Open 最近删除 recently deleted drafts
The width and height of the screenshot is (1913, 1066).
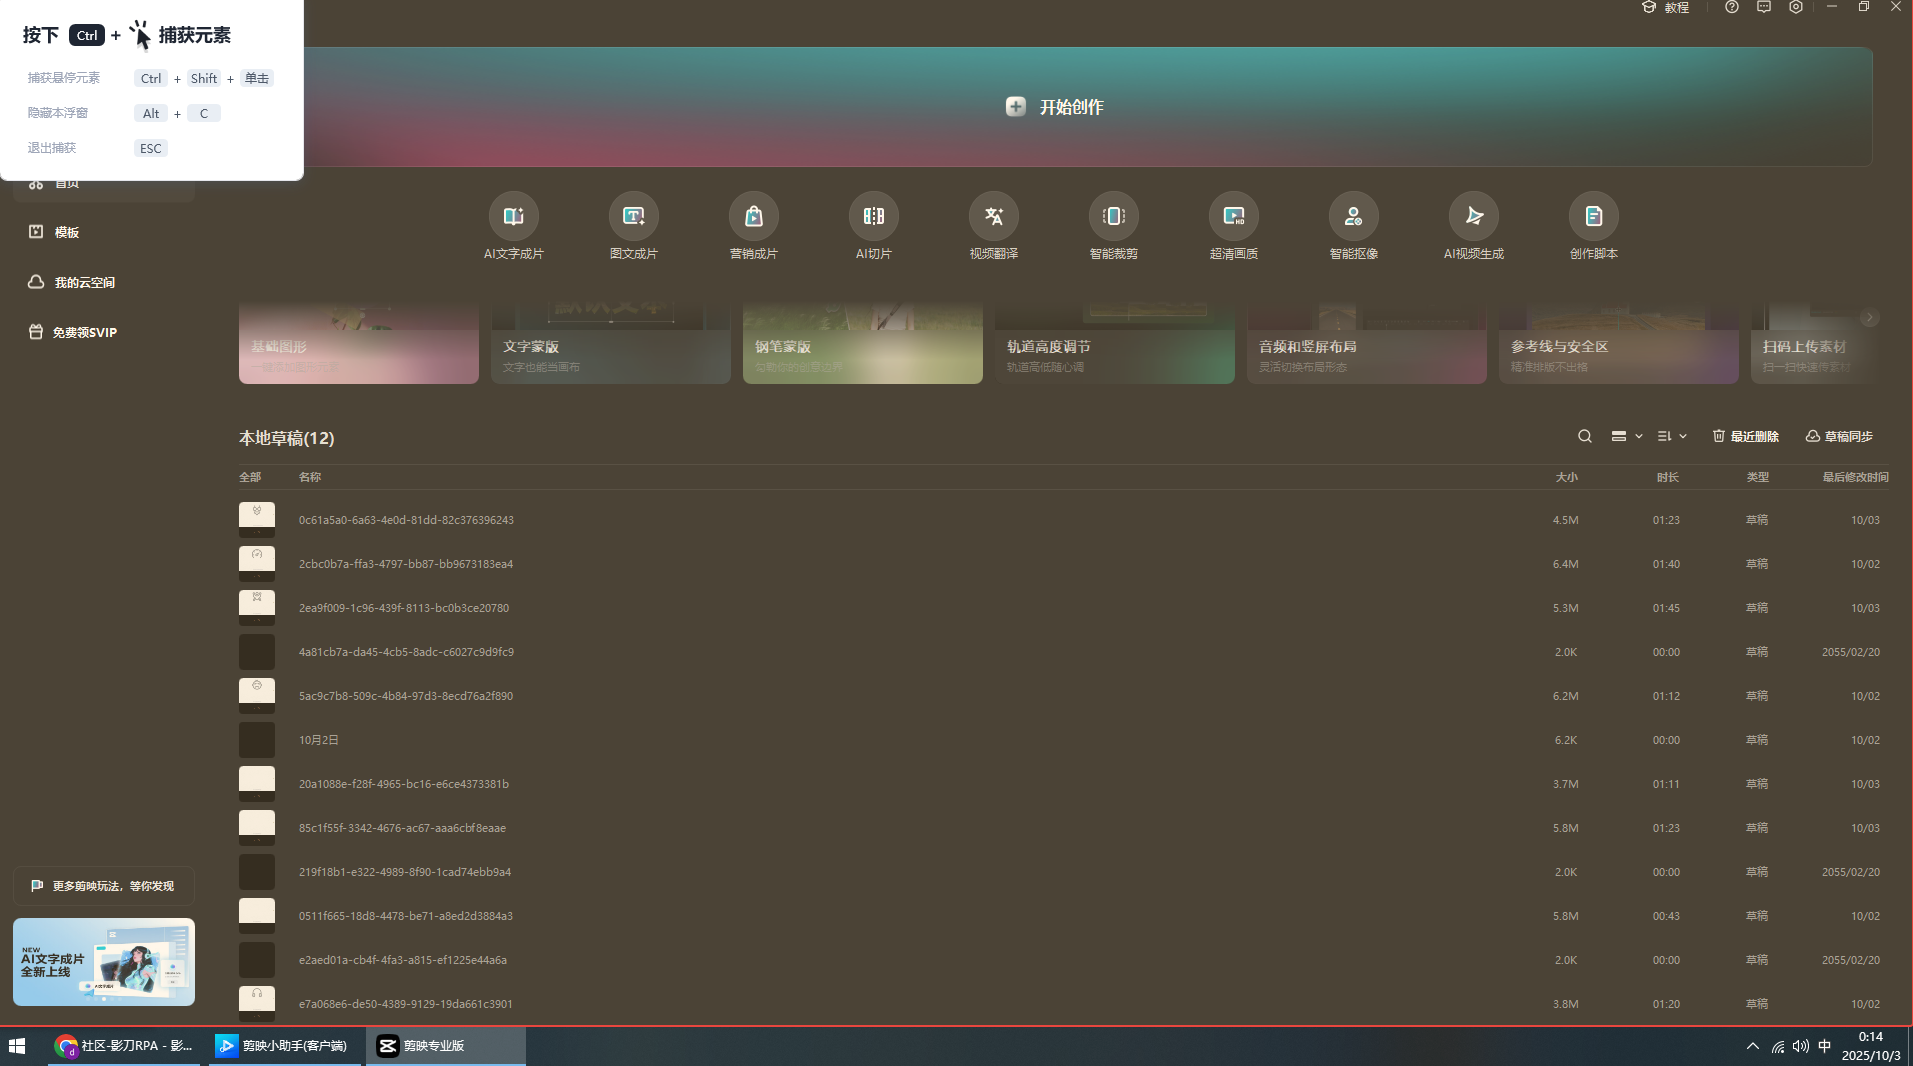[x=1746, y=436]
